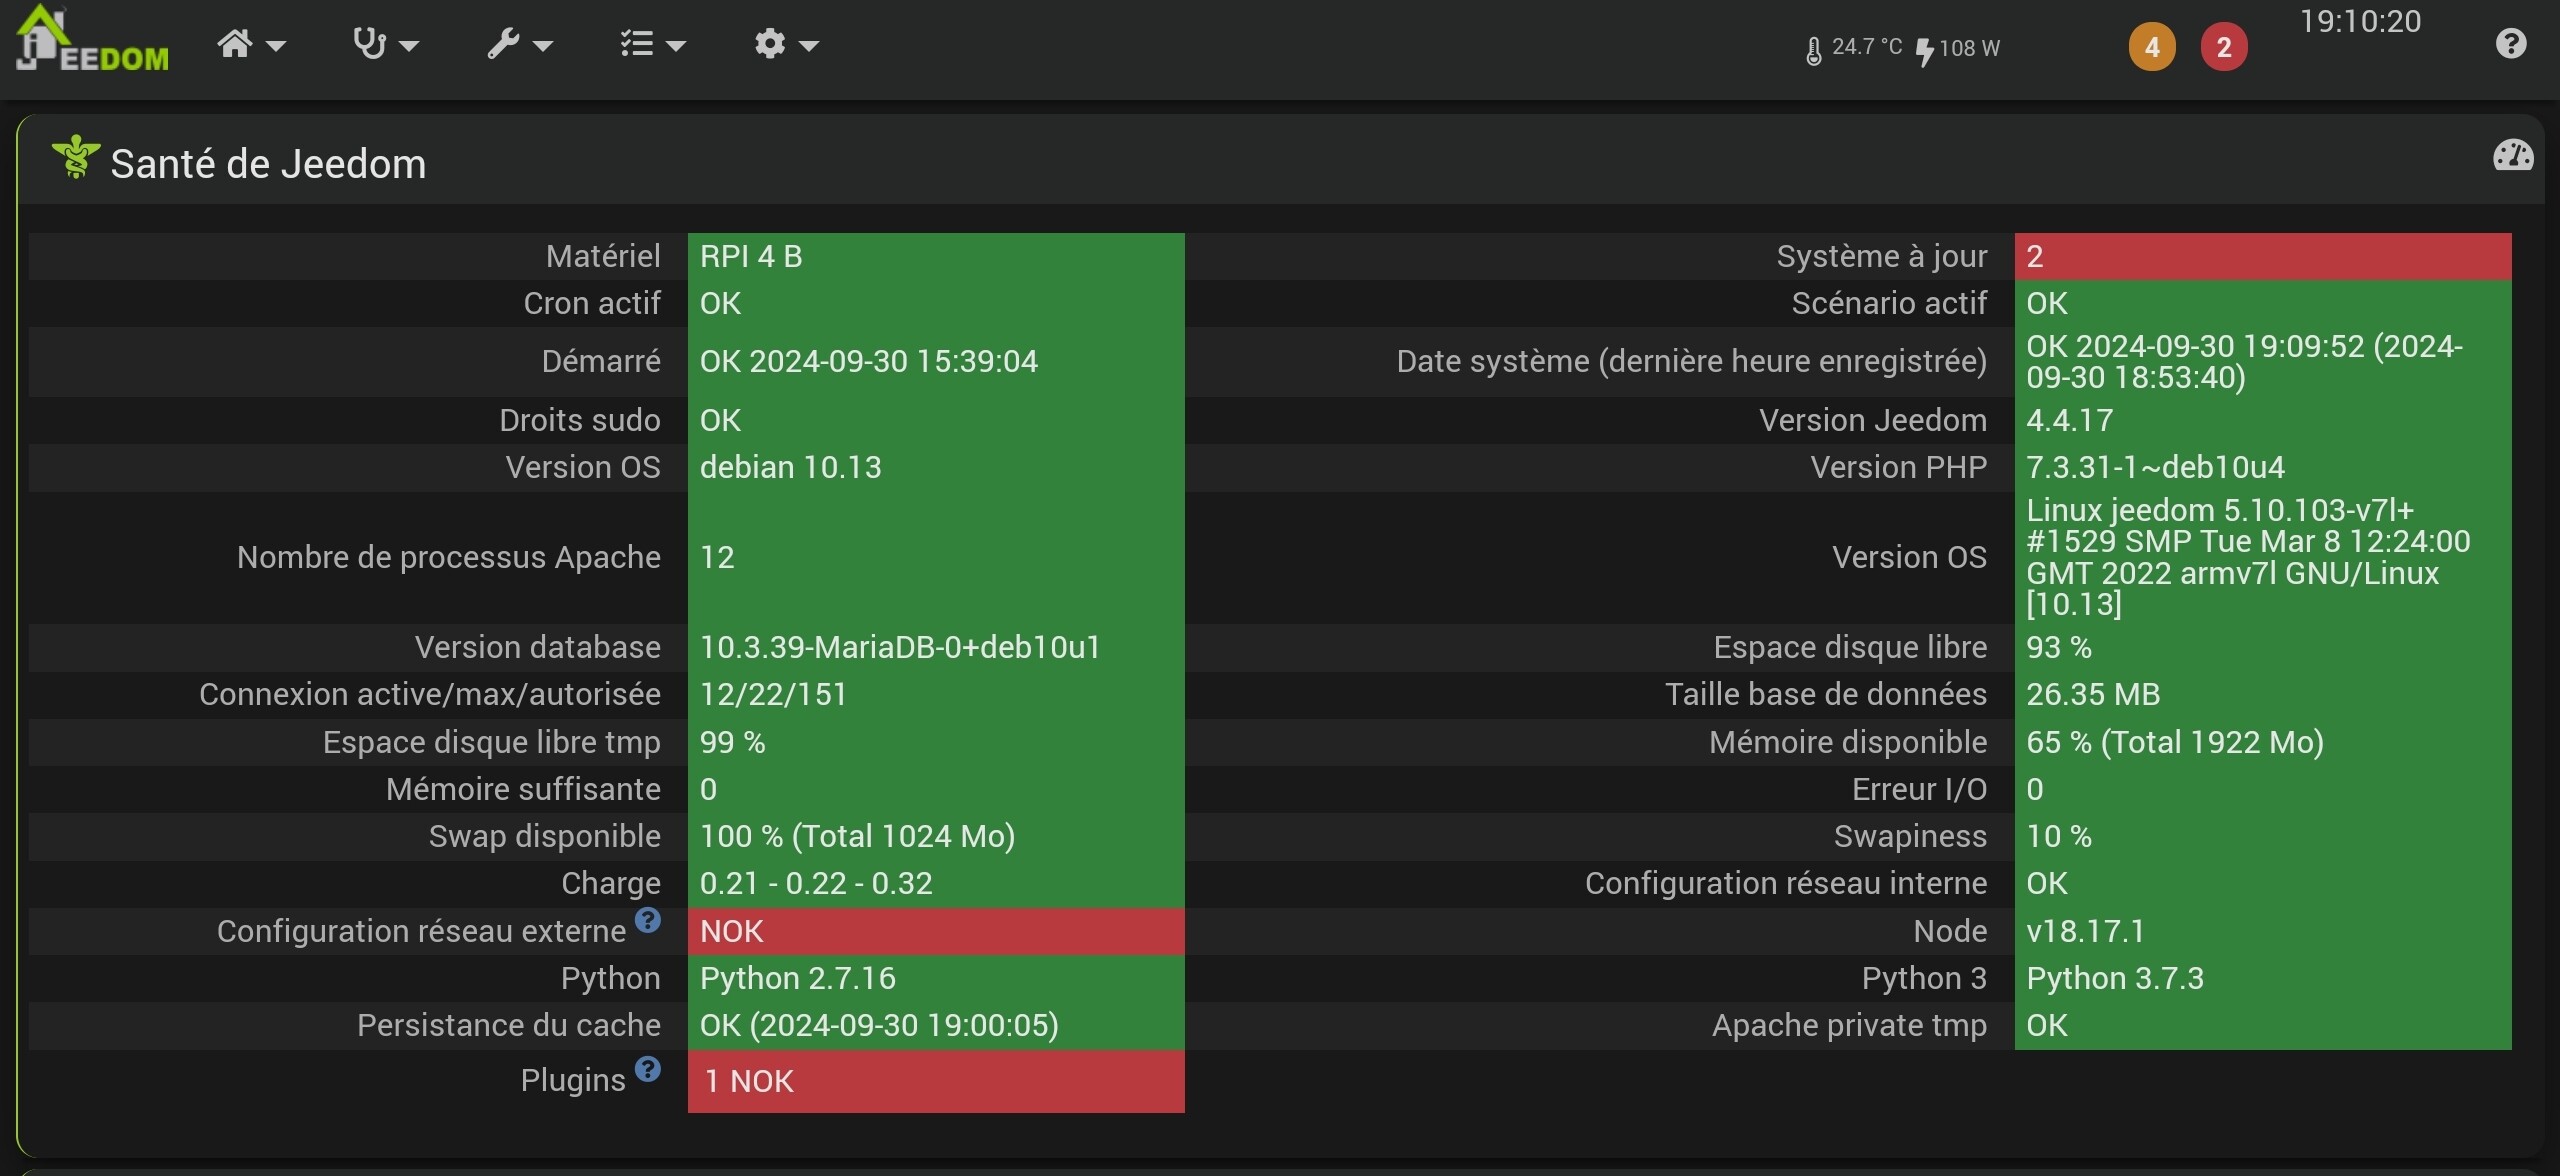The image size is (2560, 1176).
Task: Click the dashboard gauge icon
Action: pyautogui.click(x=2512, y=155)
